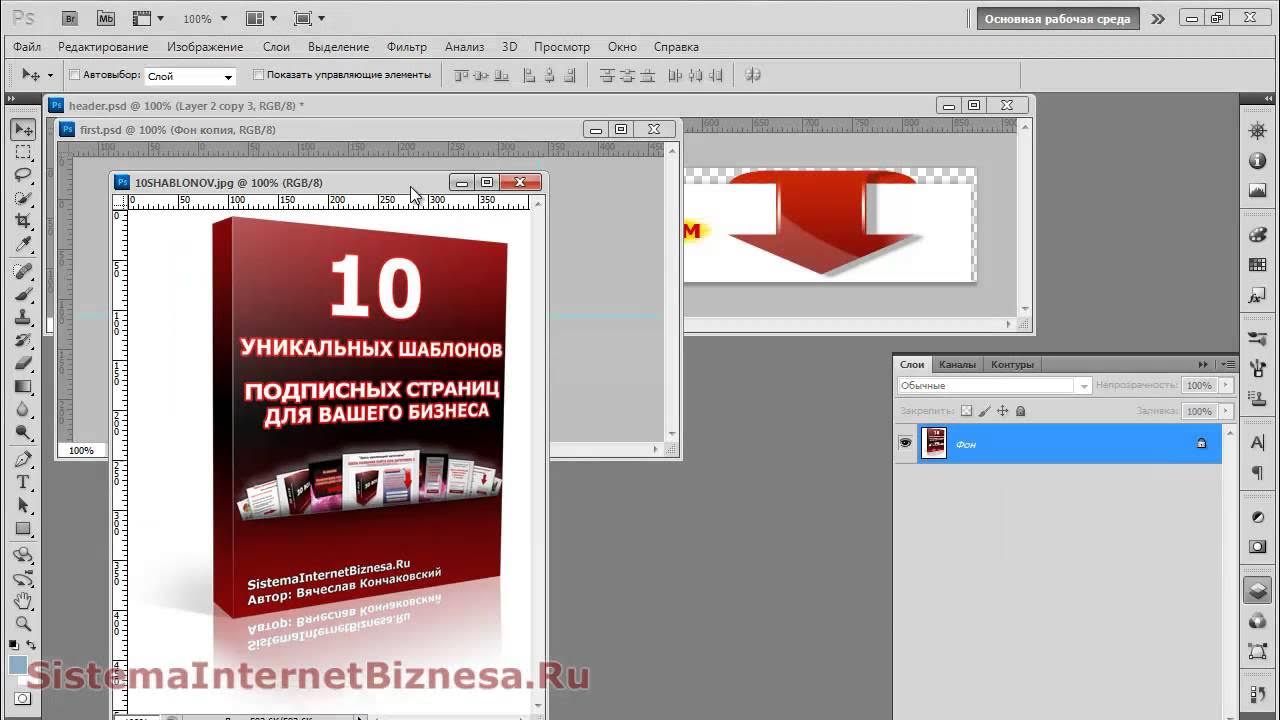1280x720 pixels.
Task: Click the foreground color swatch
Action: click(x=17, y=664)
